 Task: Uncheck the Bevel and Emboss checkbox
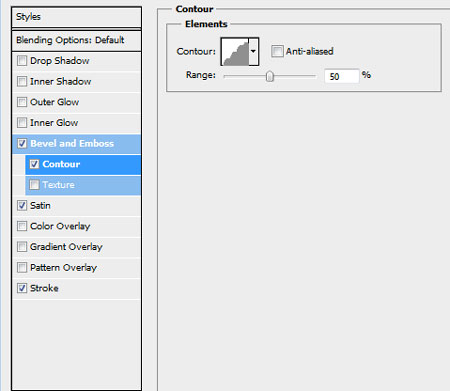[x=22, y=143]
